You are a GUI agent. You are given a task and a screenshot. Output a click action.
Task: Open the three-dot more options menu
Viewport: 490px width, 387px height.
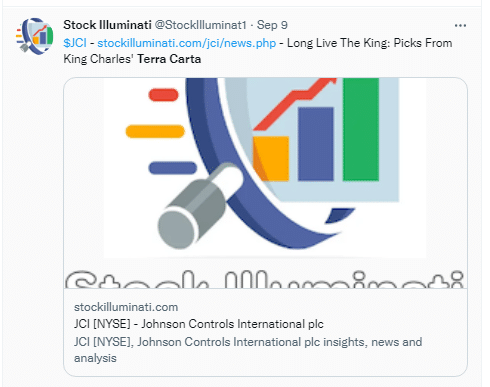tap(460, 26)
